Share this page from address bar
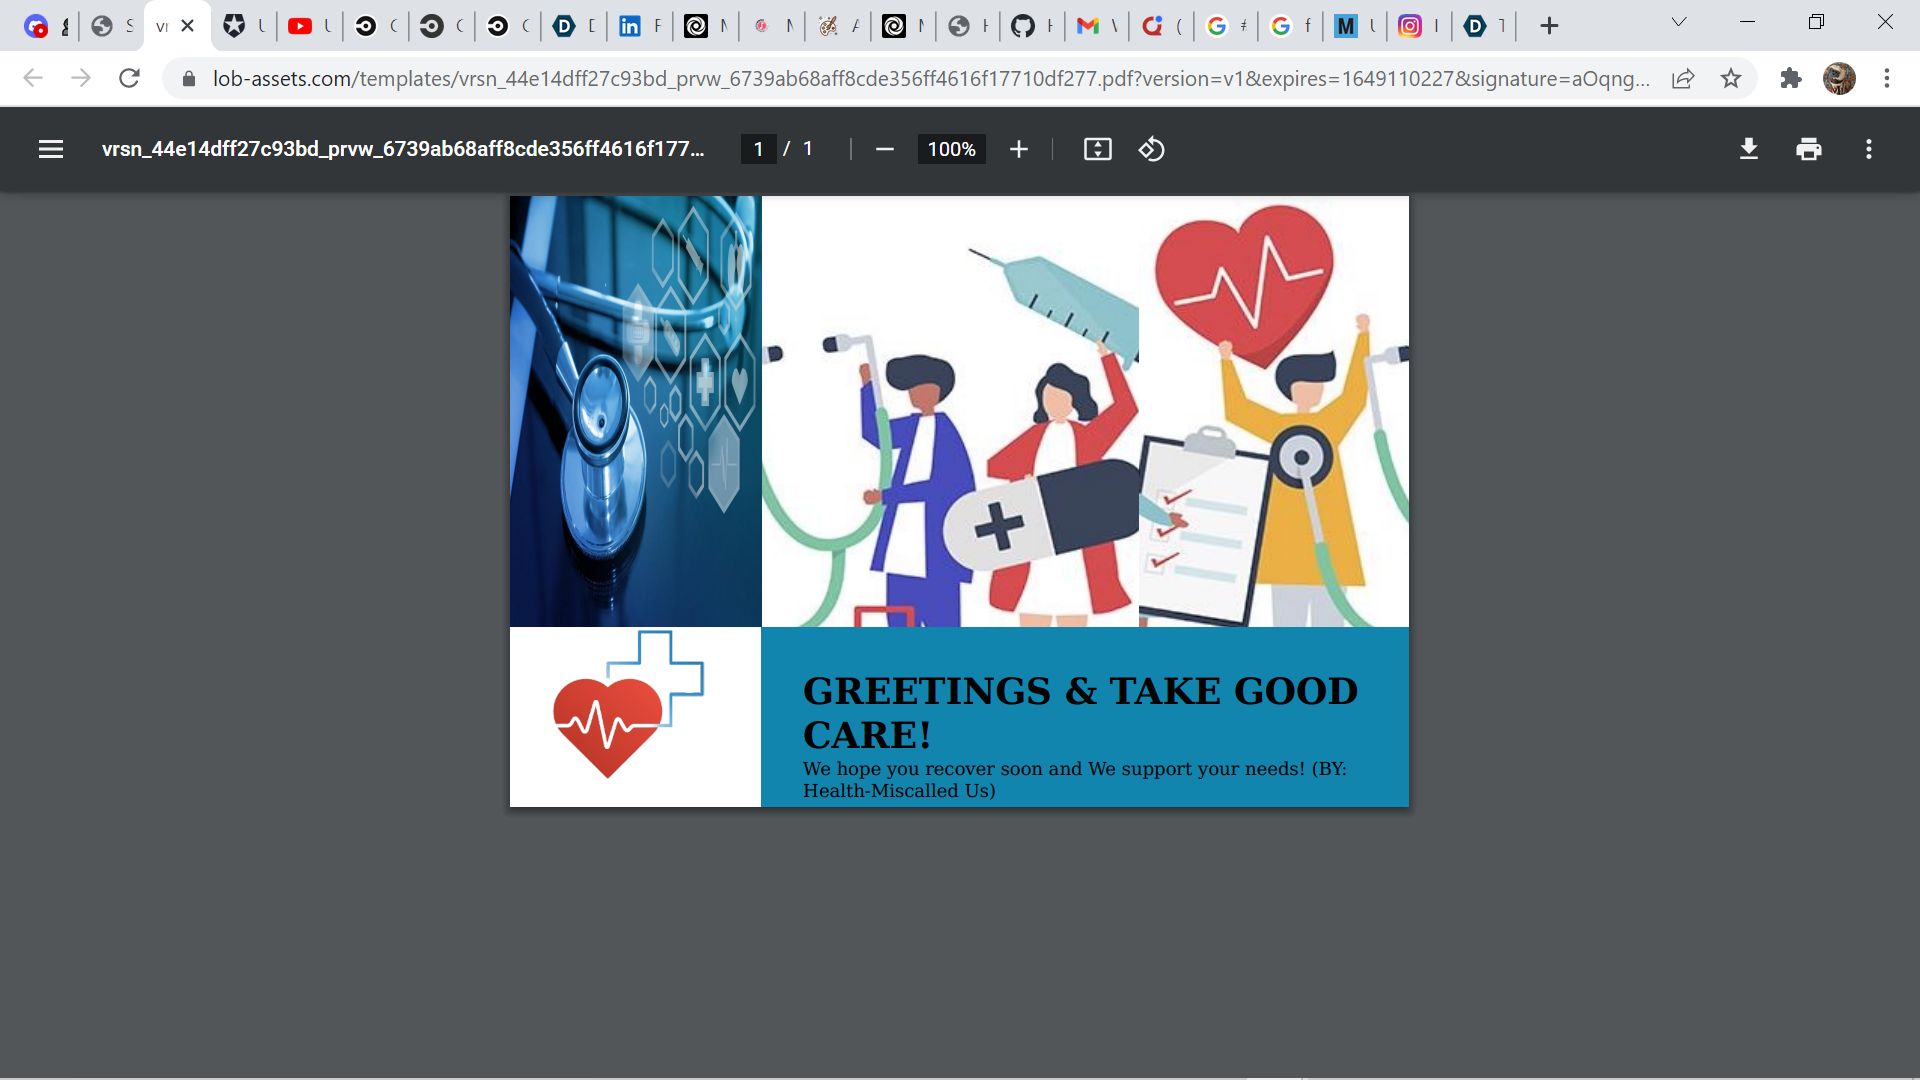The image size is (1920, 1080). pos(1683,78)
